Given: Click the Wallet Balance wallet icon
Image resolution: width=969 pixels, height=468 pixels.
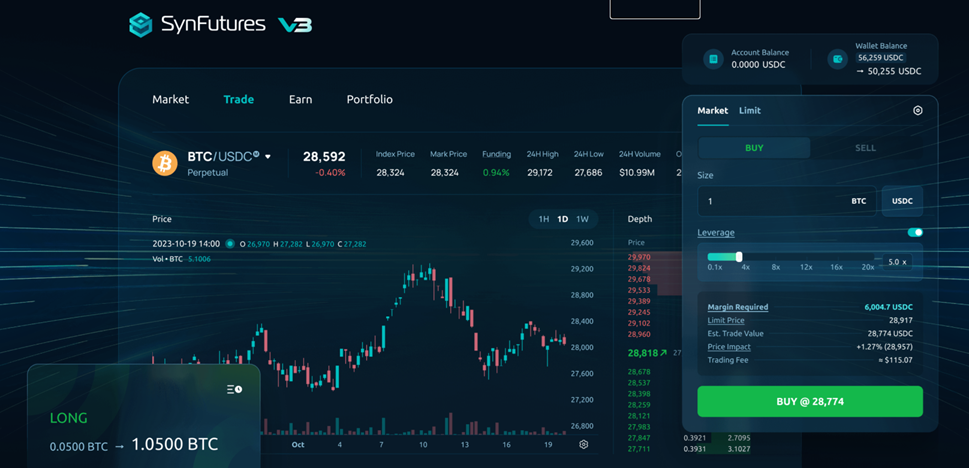Looking at the screenshot, I should [838, 59].
